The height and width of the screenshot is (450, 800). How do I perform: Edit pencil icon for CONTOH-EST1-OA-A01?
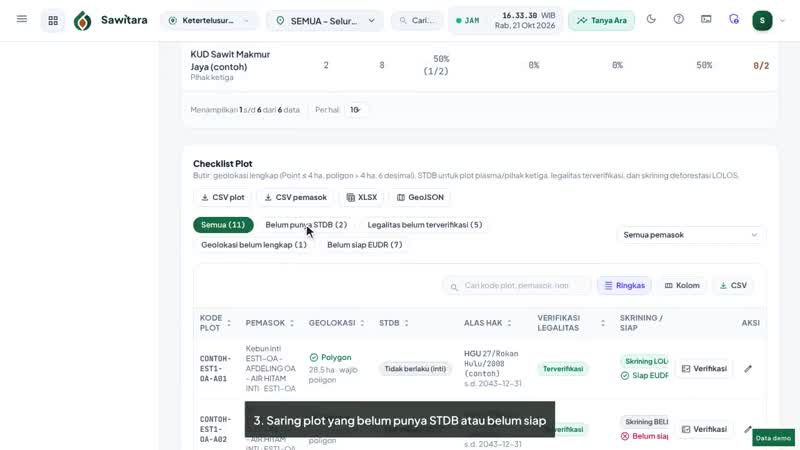tap(748, 369)
